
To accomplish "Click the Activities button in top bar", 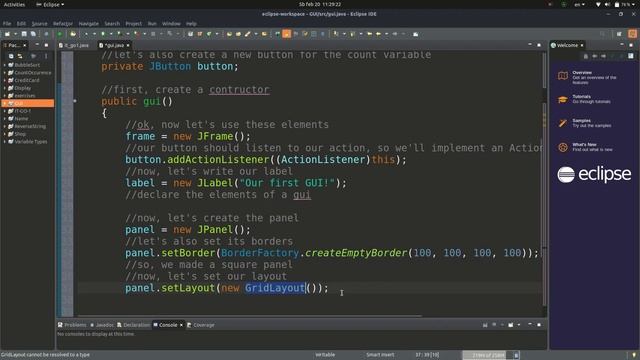I will [x=14, y=4].
